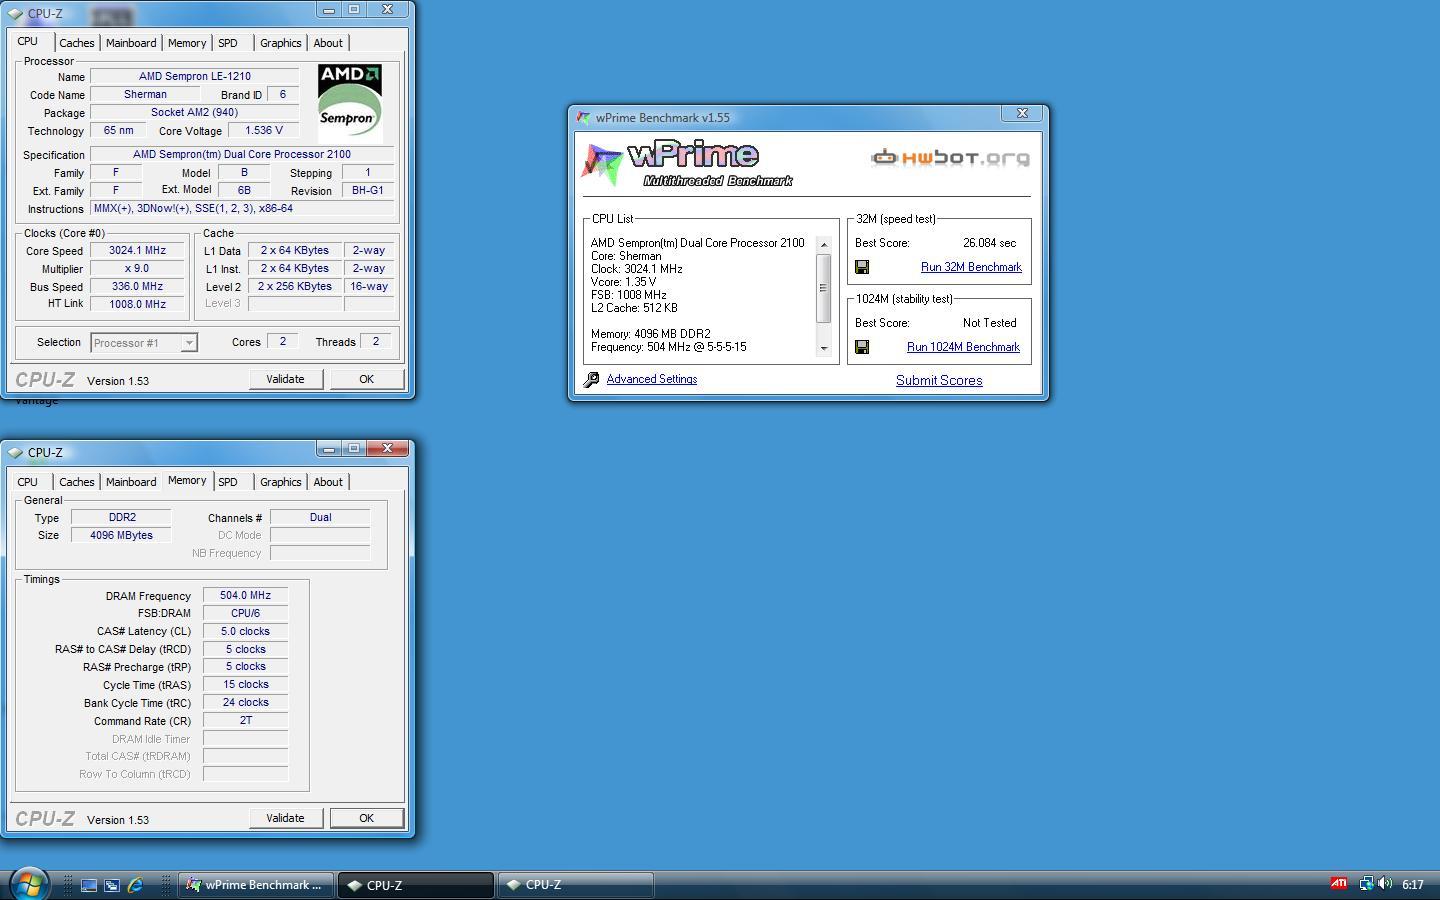Image resolution: width=1440 pixels, height=900 pixels.
Task: Click the CPU List scrollbar up arrow
Action: [x=824, y=244]
